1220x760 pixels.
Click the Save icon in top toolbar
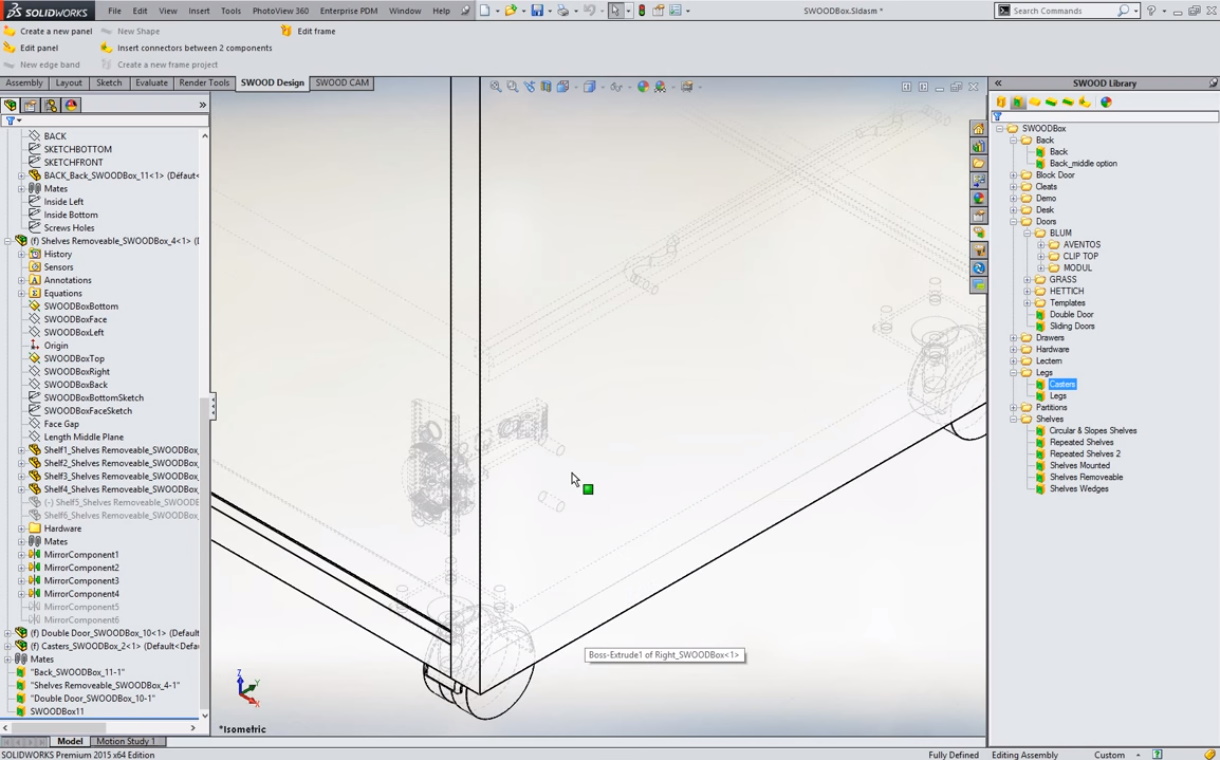coord(537,11)
